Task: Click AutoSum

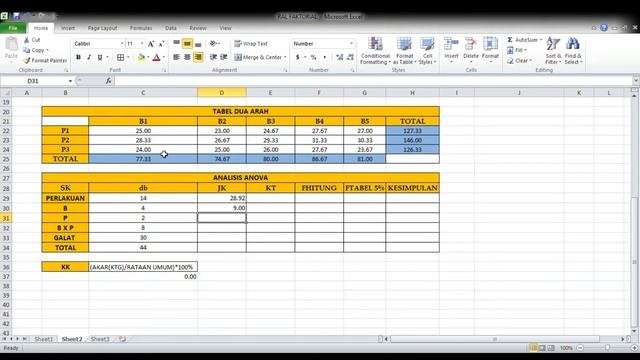Action: [524, 40]
